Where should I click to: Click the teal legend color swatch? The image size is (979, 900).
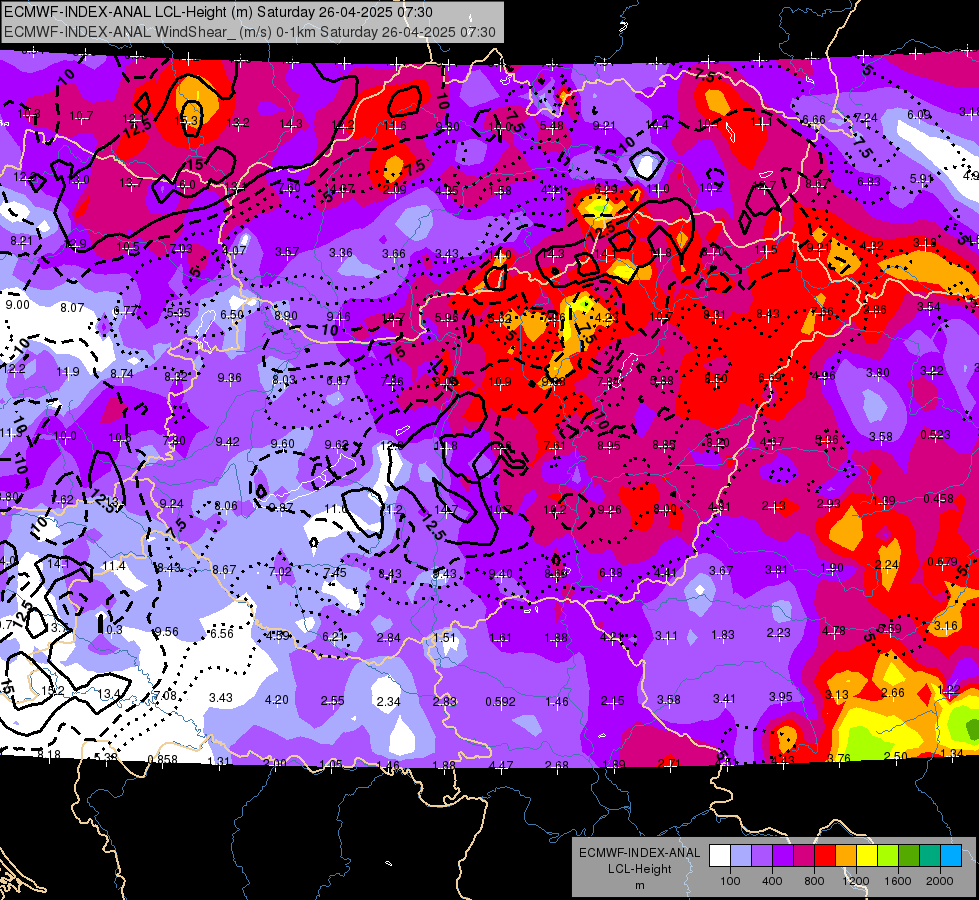coord(930,856)
